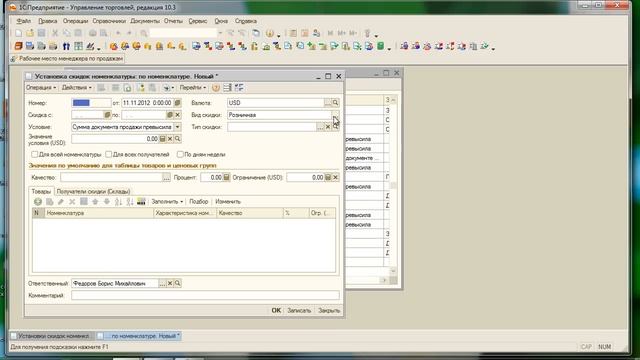Click the OK button
The height and width of the screenshot is (360, 640).
276,311
